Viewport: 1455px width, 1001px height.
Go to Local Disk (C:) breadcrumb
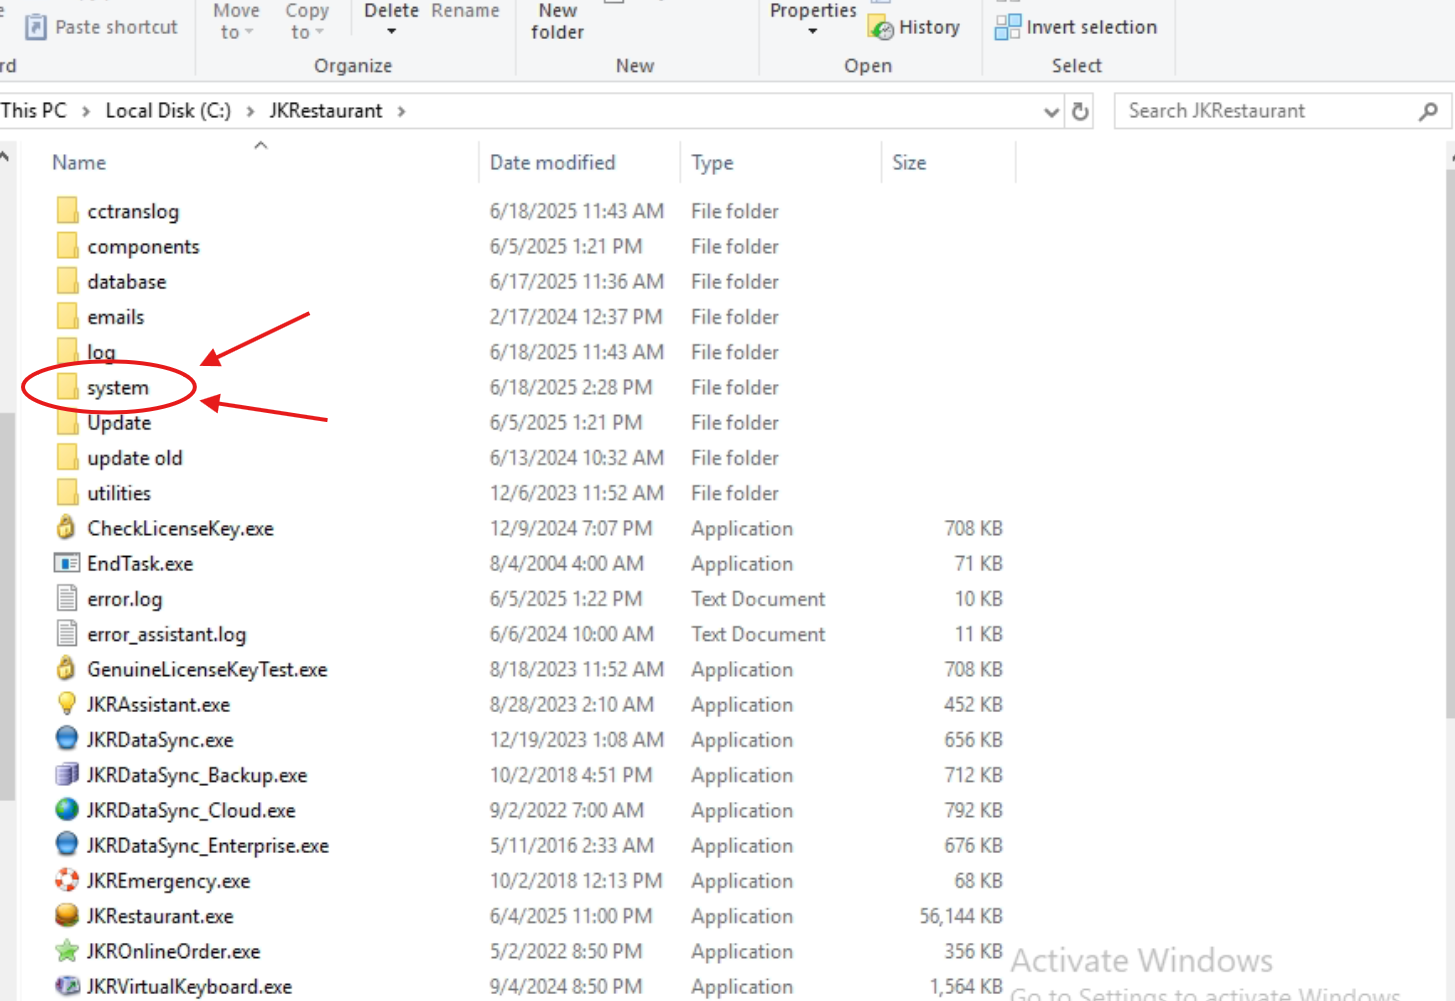[168, 111]
